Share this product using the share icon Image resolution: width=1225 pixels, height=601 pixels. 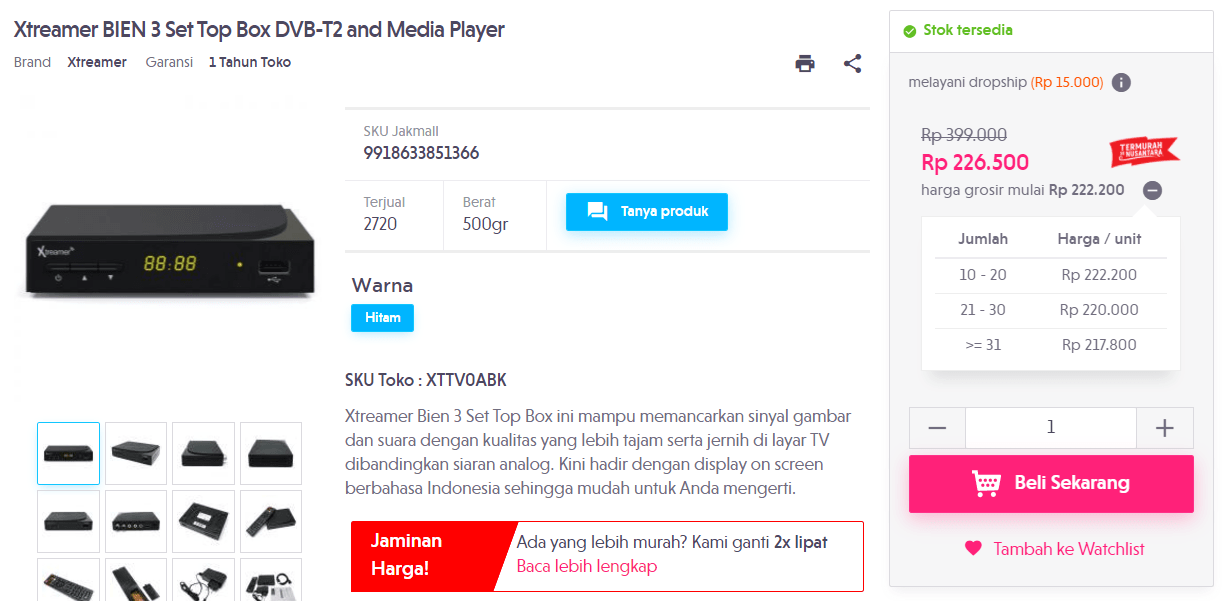(852, 63)
